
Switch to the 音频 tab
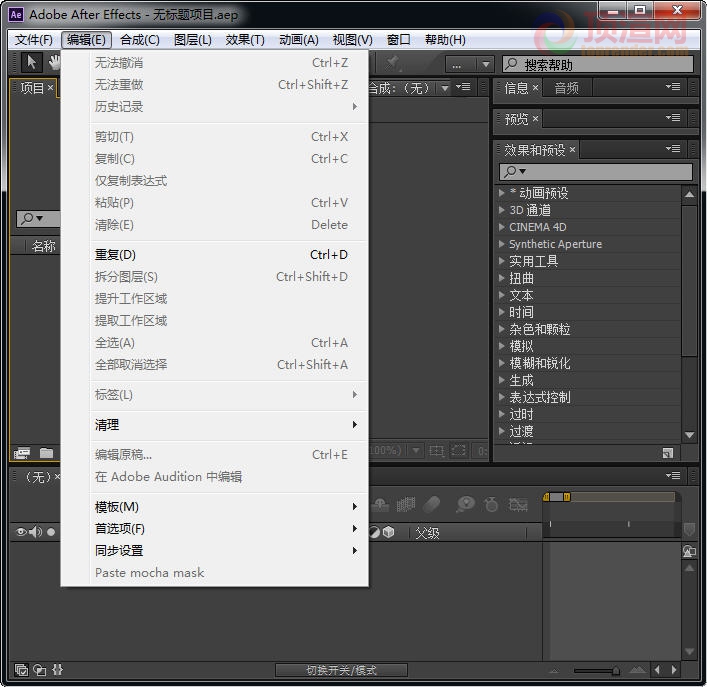pos(566,88)
